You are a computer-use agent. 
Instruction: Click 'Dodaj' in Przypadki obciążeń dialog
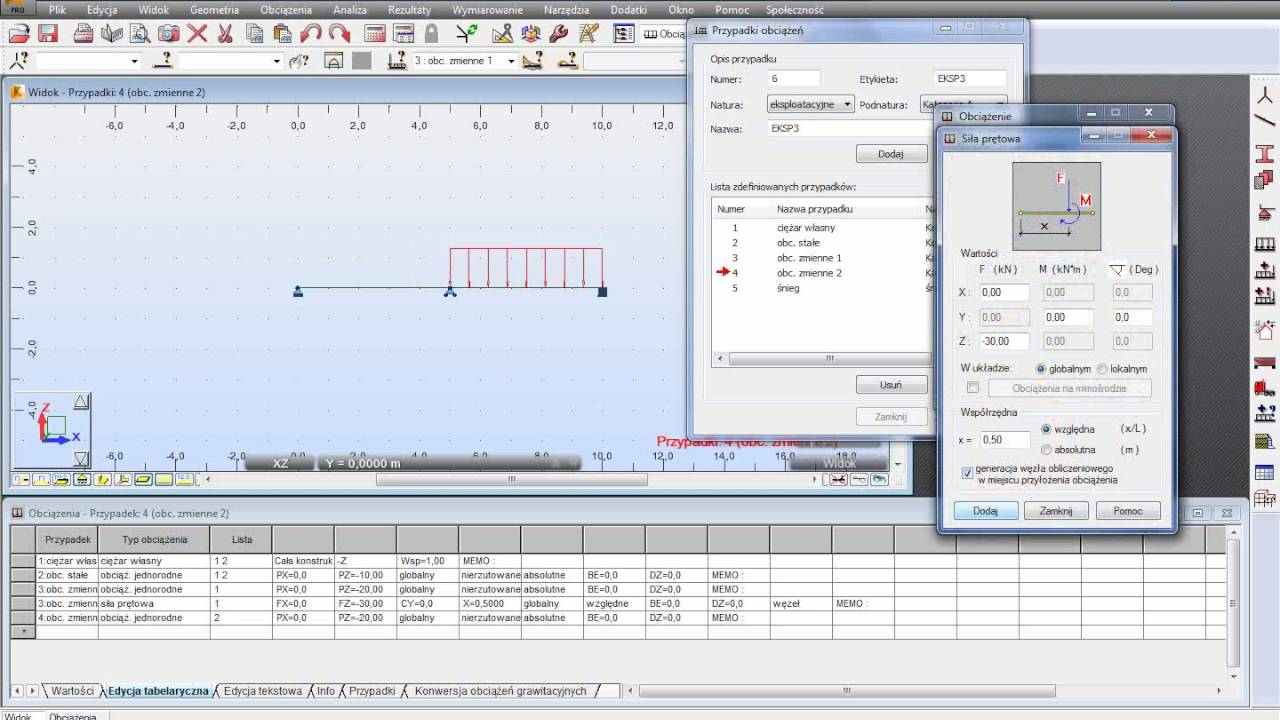coord(890,154)
